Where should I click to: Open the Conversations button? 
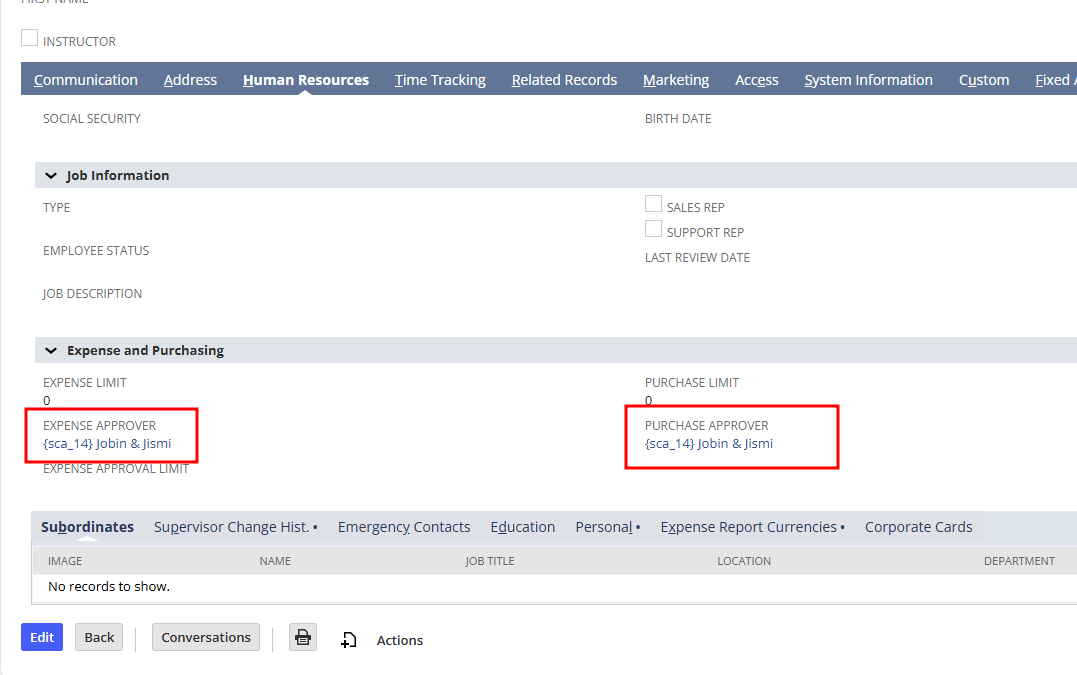(x=206, y=637)
